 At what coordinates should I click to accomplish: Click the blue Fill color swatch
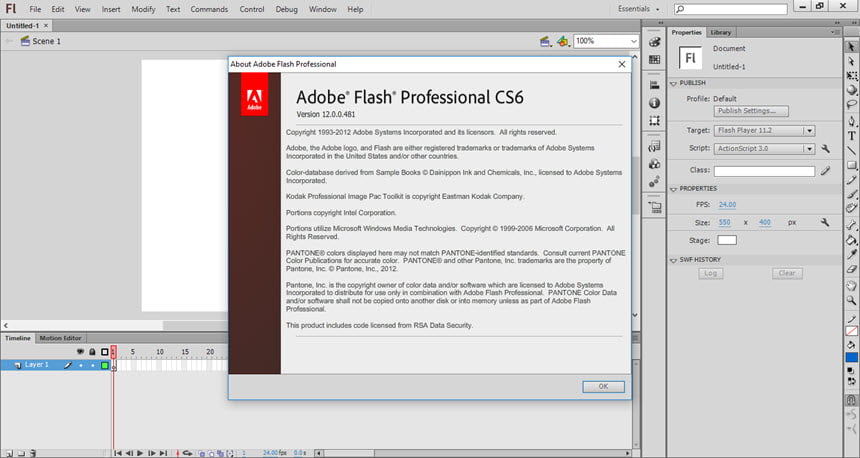coord(852,357)
